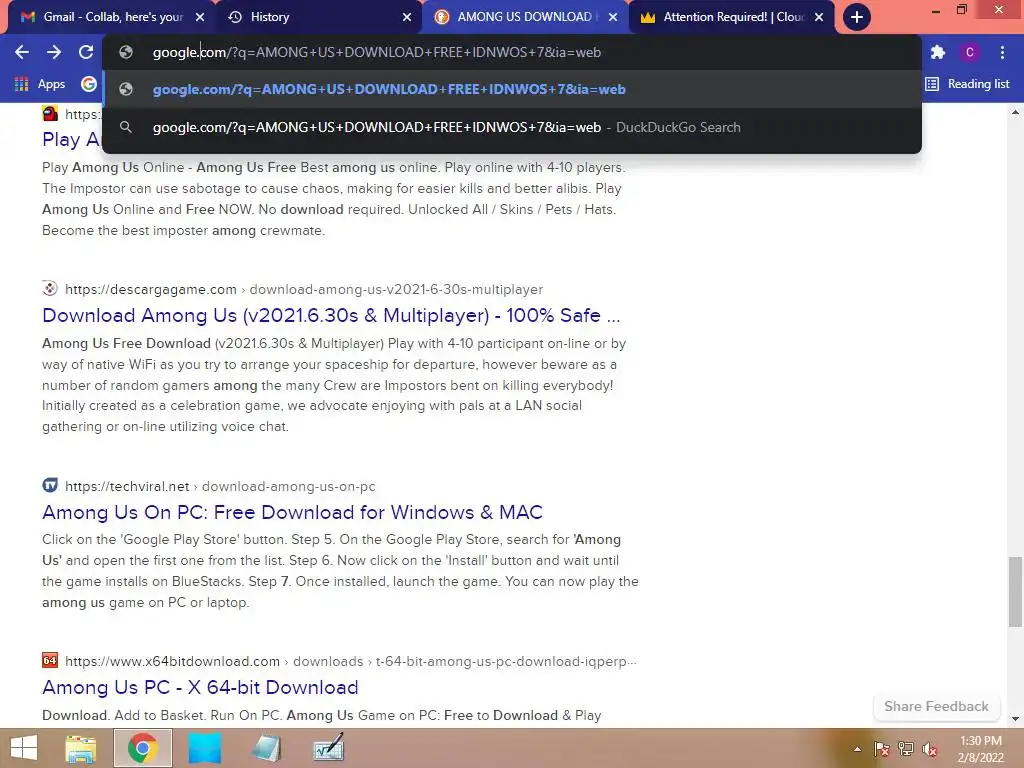Image resolution: width=1024 pixels, height=768 pixels.
Task: Open the purple C profile avatar
Action: coord(970,52)
